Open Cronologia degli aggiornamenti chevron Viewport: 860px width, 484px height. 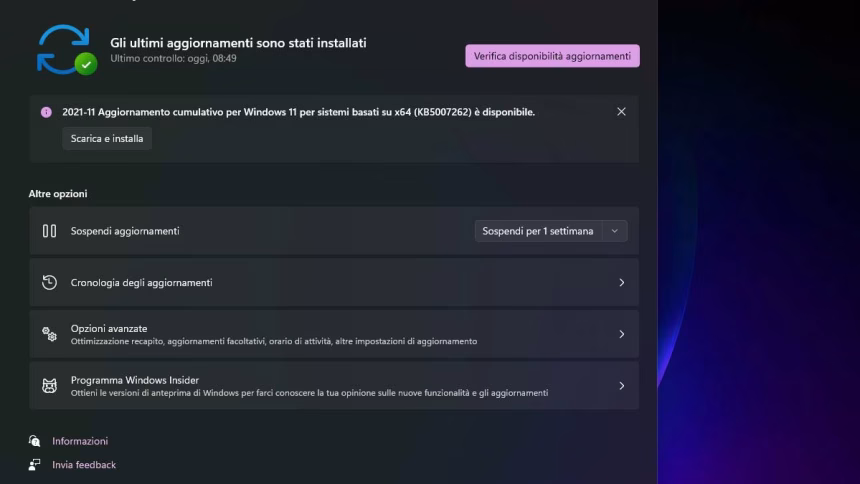(621, 283)
